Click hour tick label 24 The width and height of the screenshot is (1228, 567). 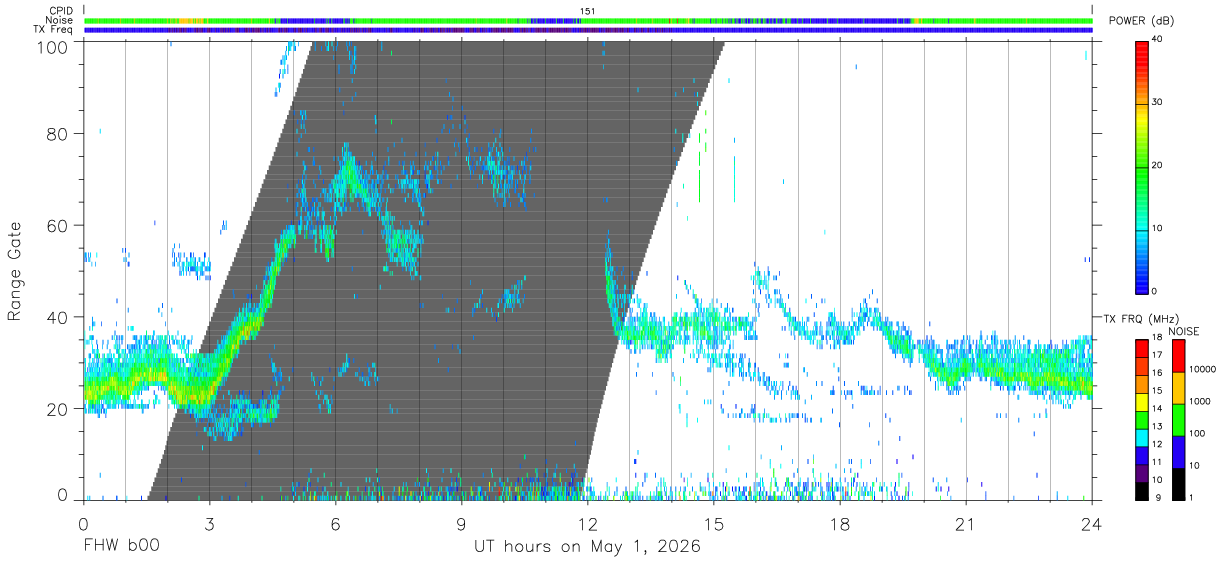tap(1092, 524)
